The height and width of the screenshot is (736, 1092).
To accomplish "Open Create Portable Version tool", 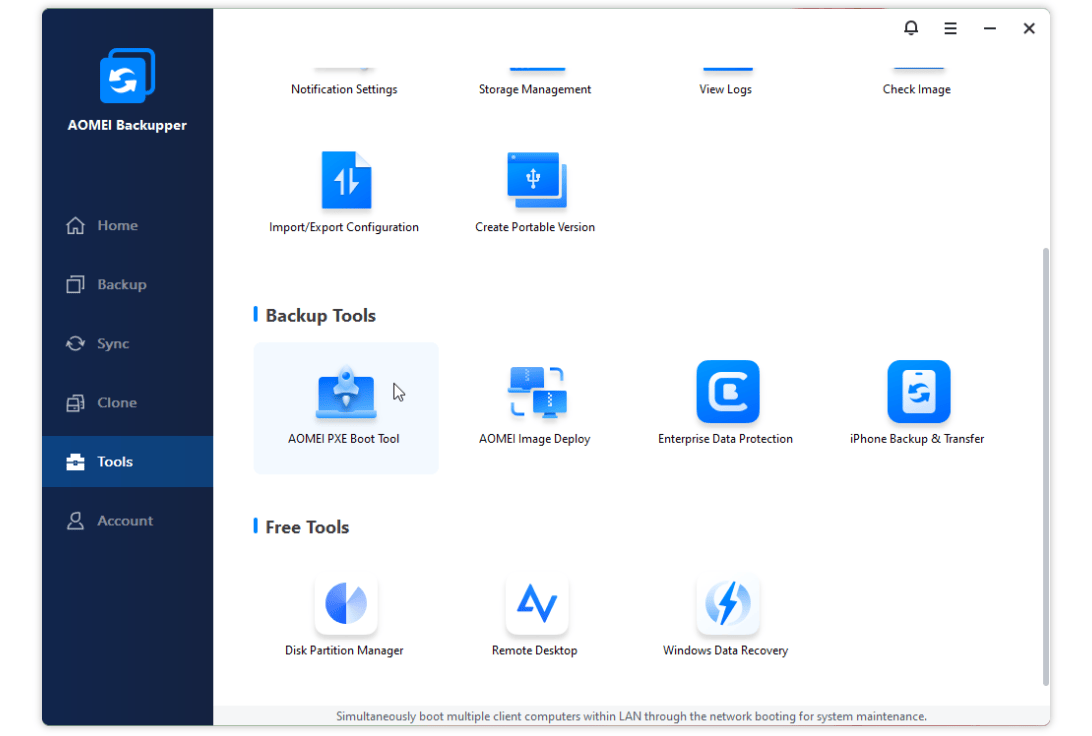I will (535, 193).
